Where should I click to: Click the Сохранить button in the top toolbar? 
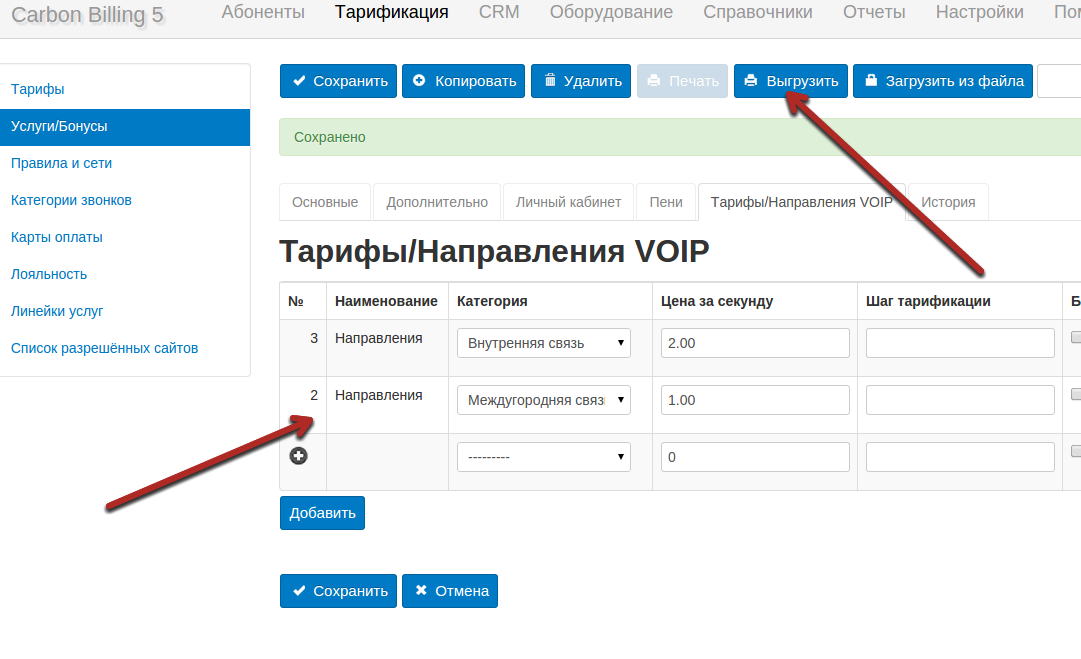338,81
